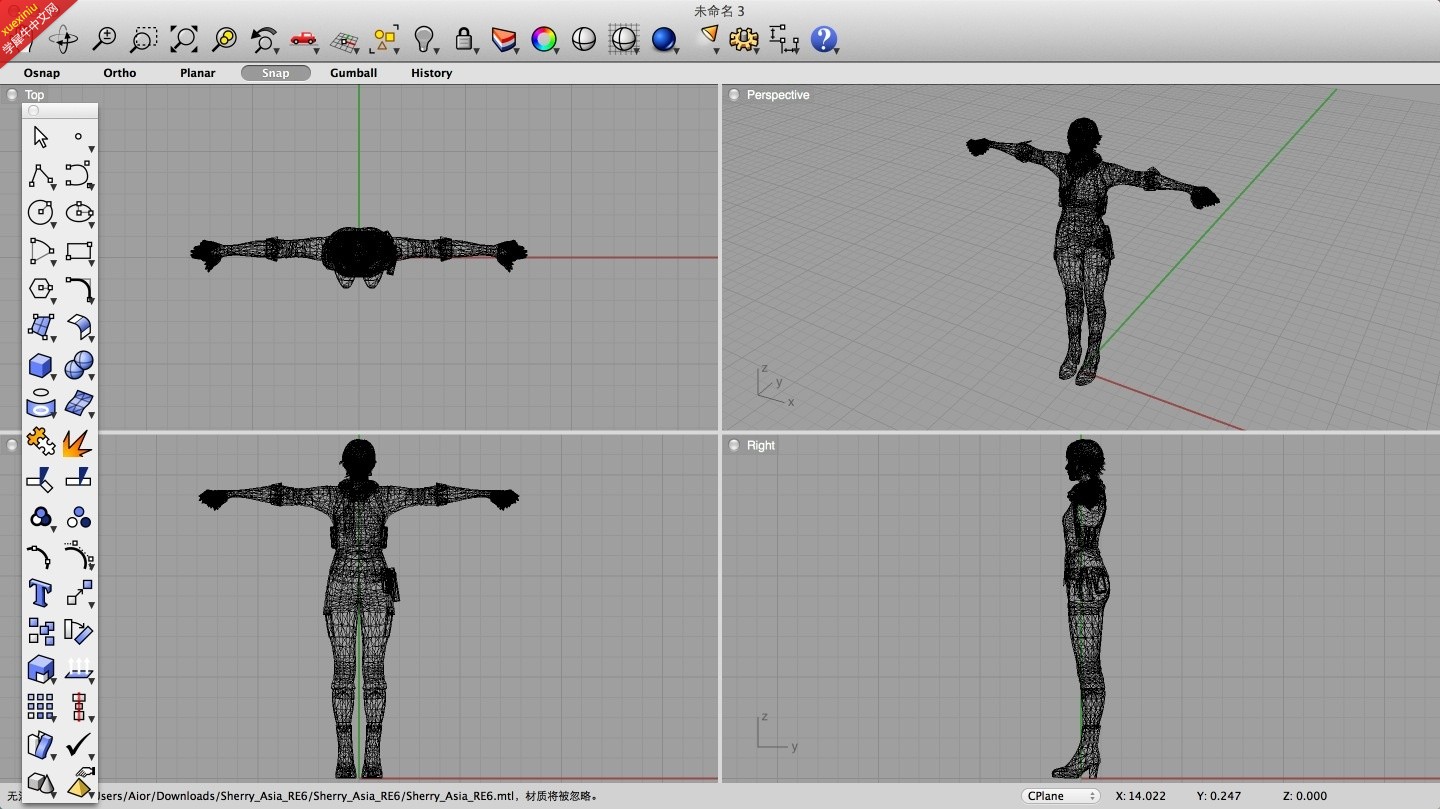Close the floating tool palette
The width and height of the screenshot is (1440, 809).
coord(33,110)
